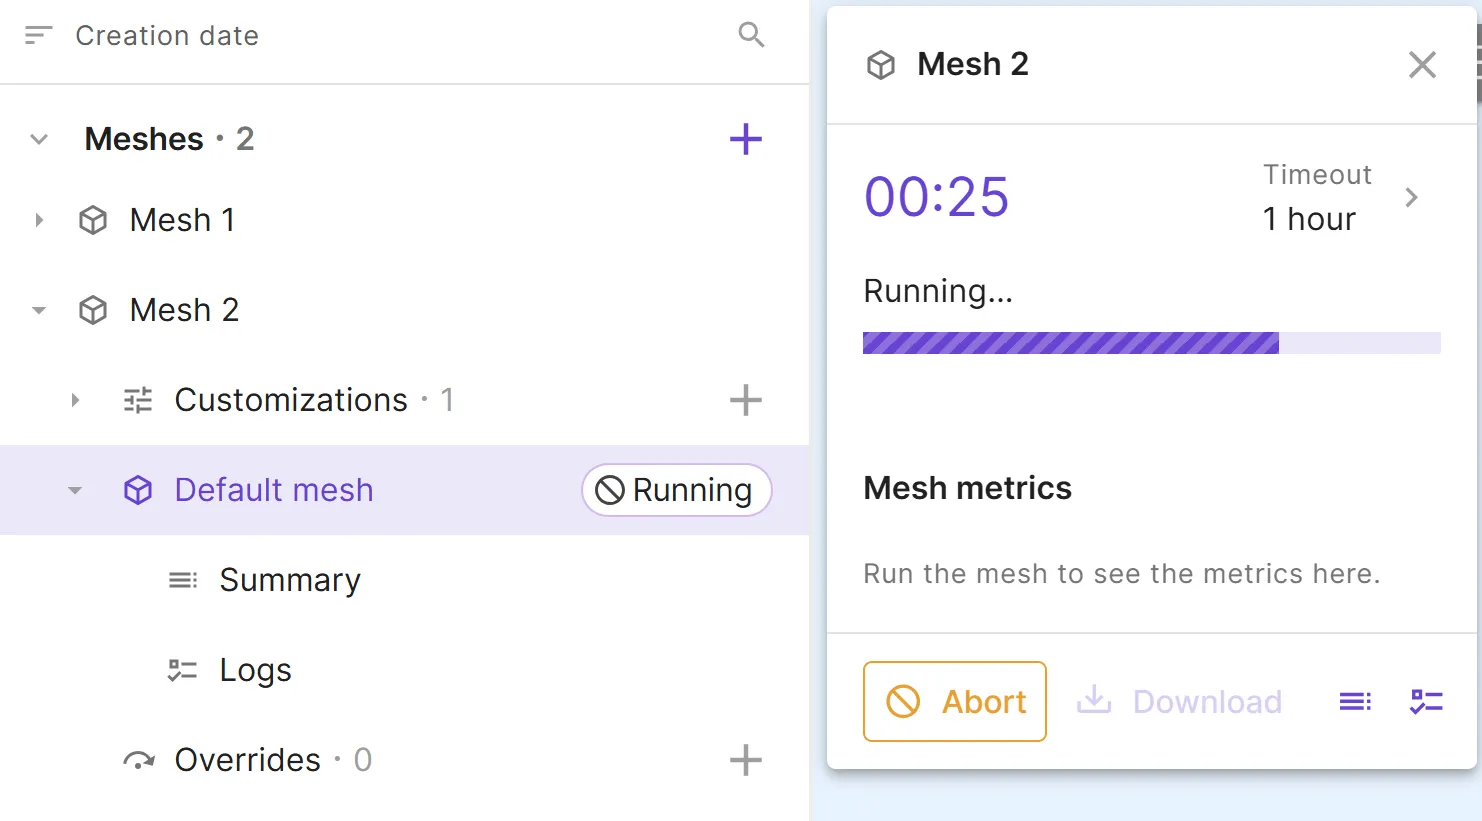Click the Mesh 2 cube icon

point(92,310)
